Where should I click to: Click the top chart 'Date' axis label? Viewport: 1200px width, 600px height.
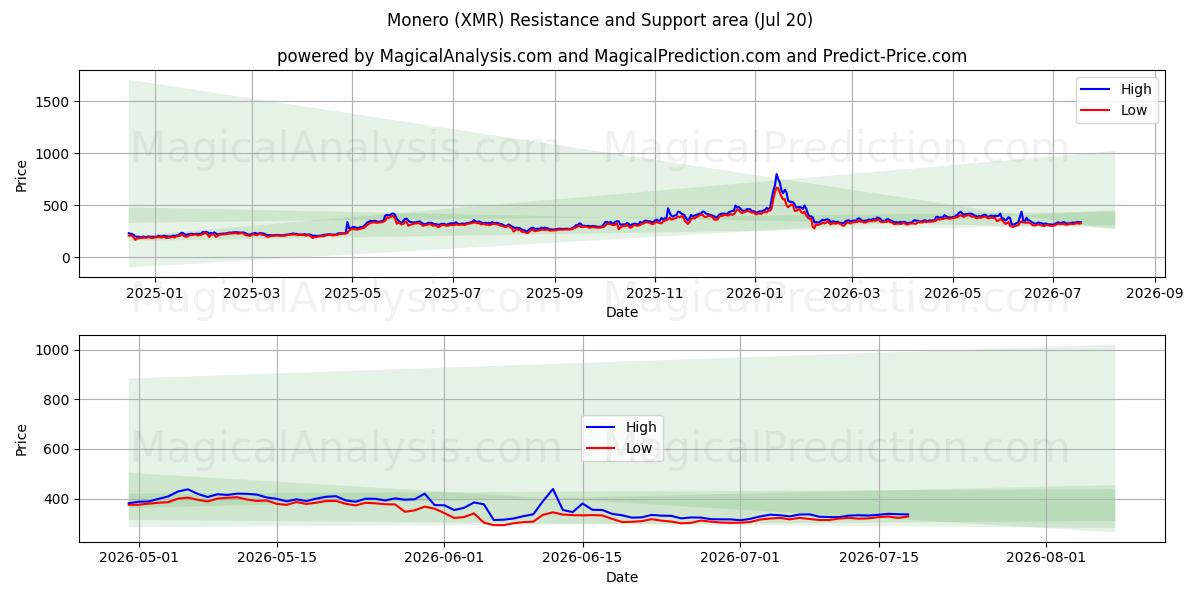(x=622, y=313)
